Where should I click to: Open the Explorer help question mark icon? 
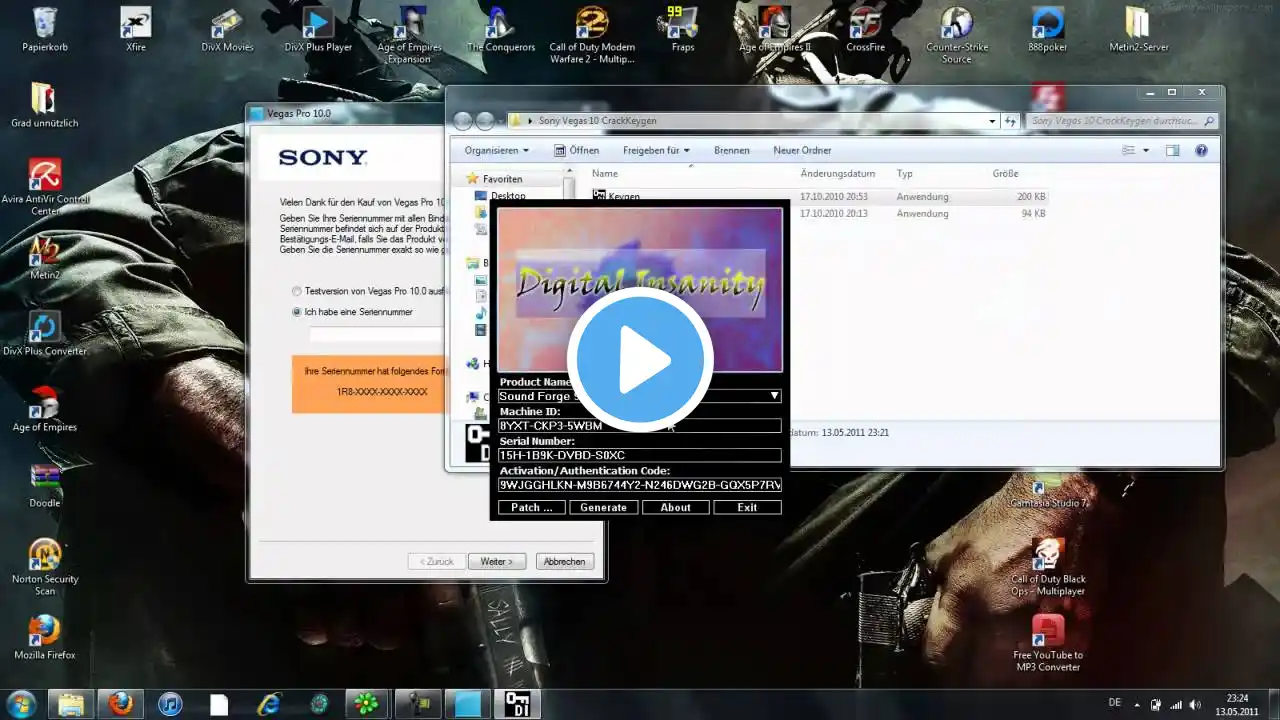1201,150
